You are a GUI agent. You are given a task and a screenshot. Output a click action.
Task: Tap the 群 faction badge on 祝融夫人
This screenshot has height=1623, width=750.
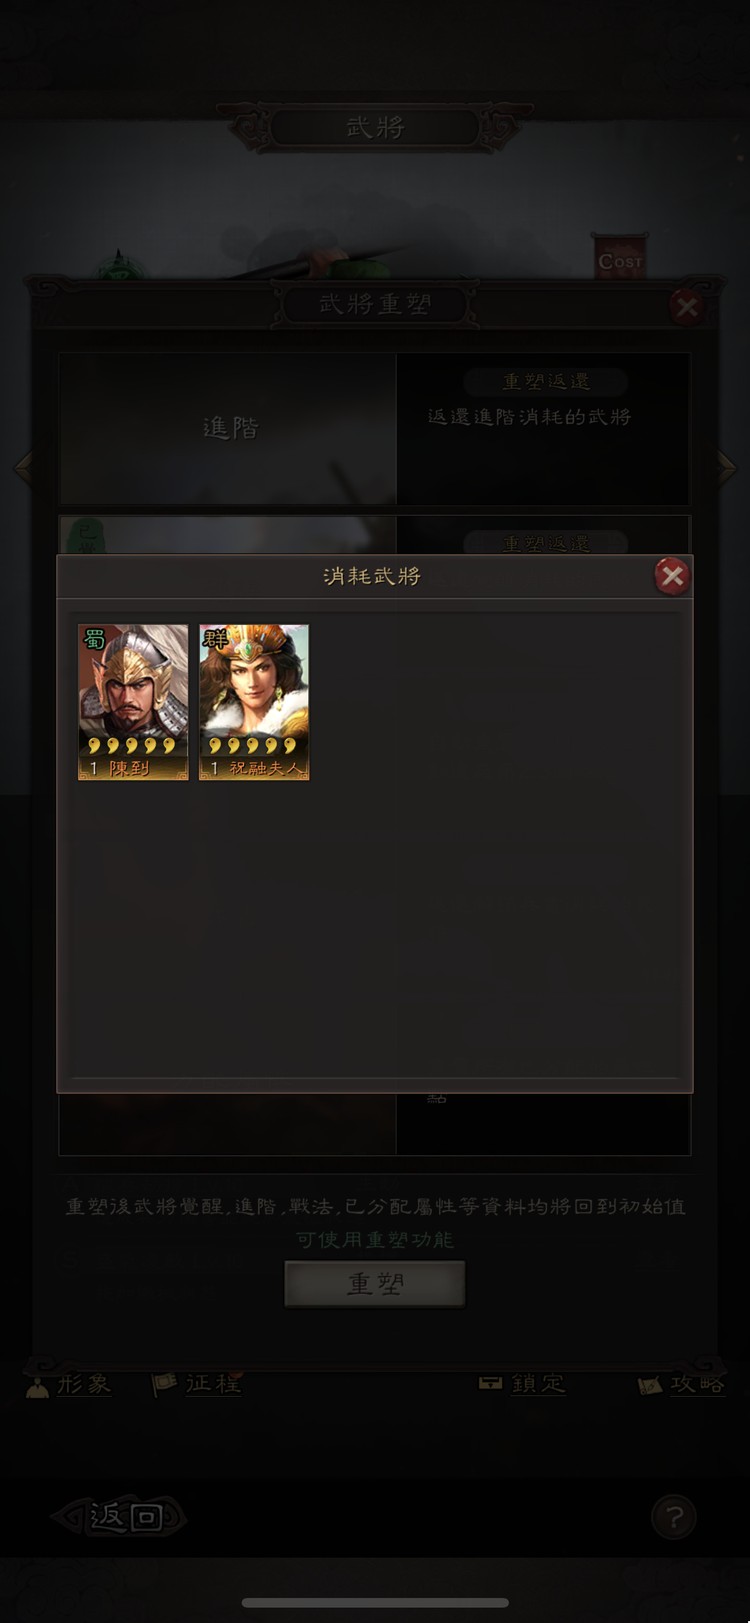[215, 639]
